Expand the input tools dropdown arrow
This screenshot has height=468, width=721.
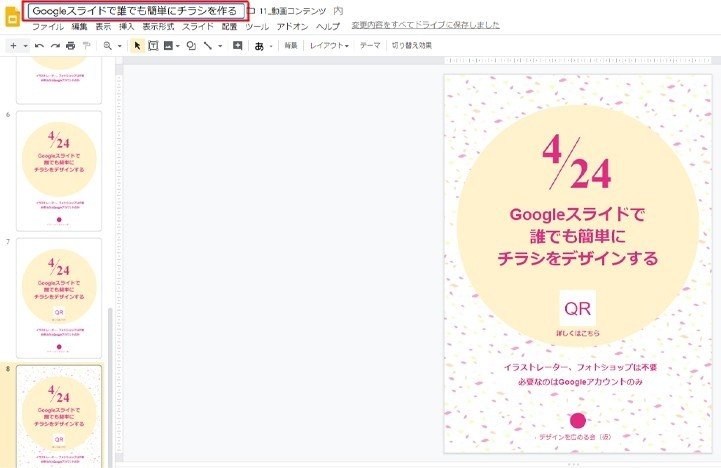(x=271, y=46)
